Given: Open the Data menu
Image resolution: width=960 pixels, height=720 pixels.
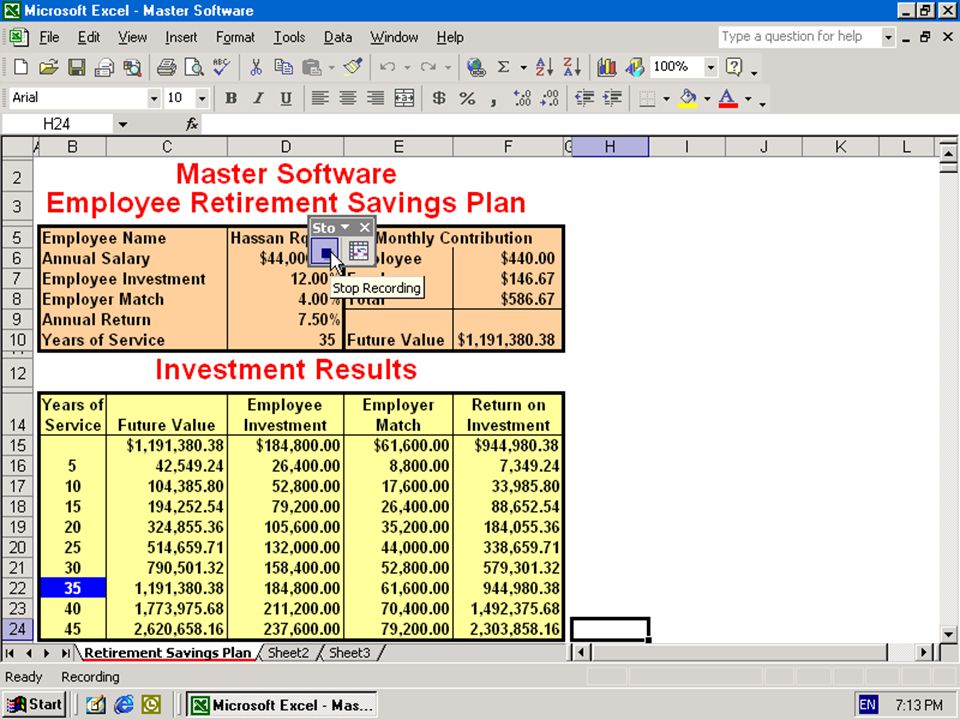Looking at the screenshot, I should coord(337,37).
